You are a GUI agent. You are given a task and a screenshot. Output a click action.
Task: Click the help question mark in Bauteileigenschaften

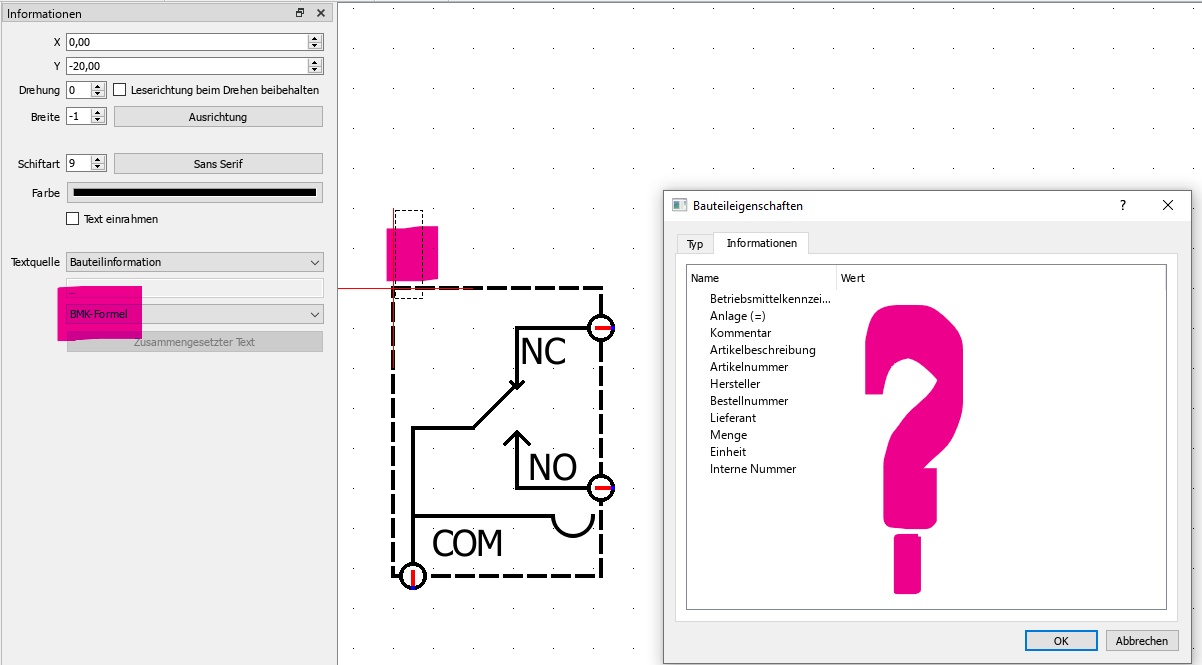1122,205
